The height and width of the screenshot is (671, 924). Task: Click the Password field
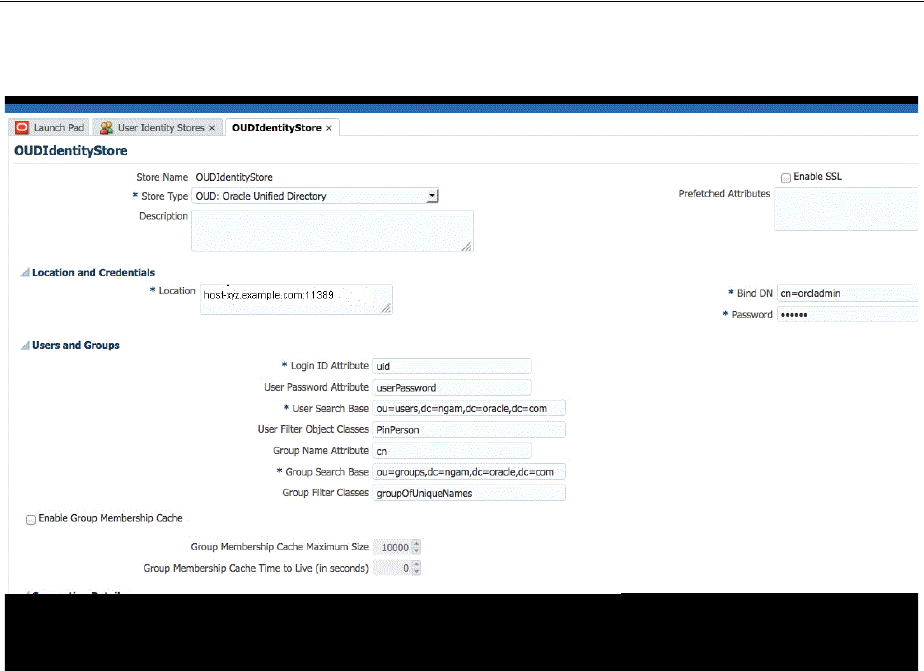click(x=847, y=315)
